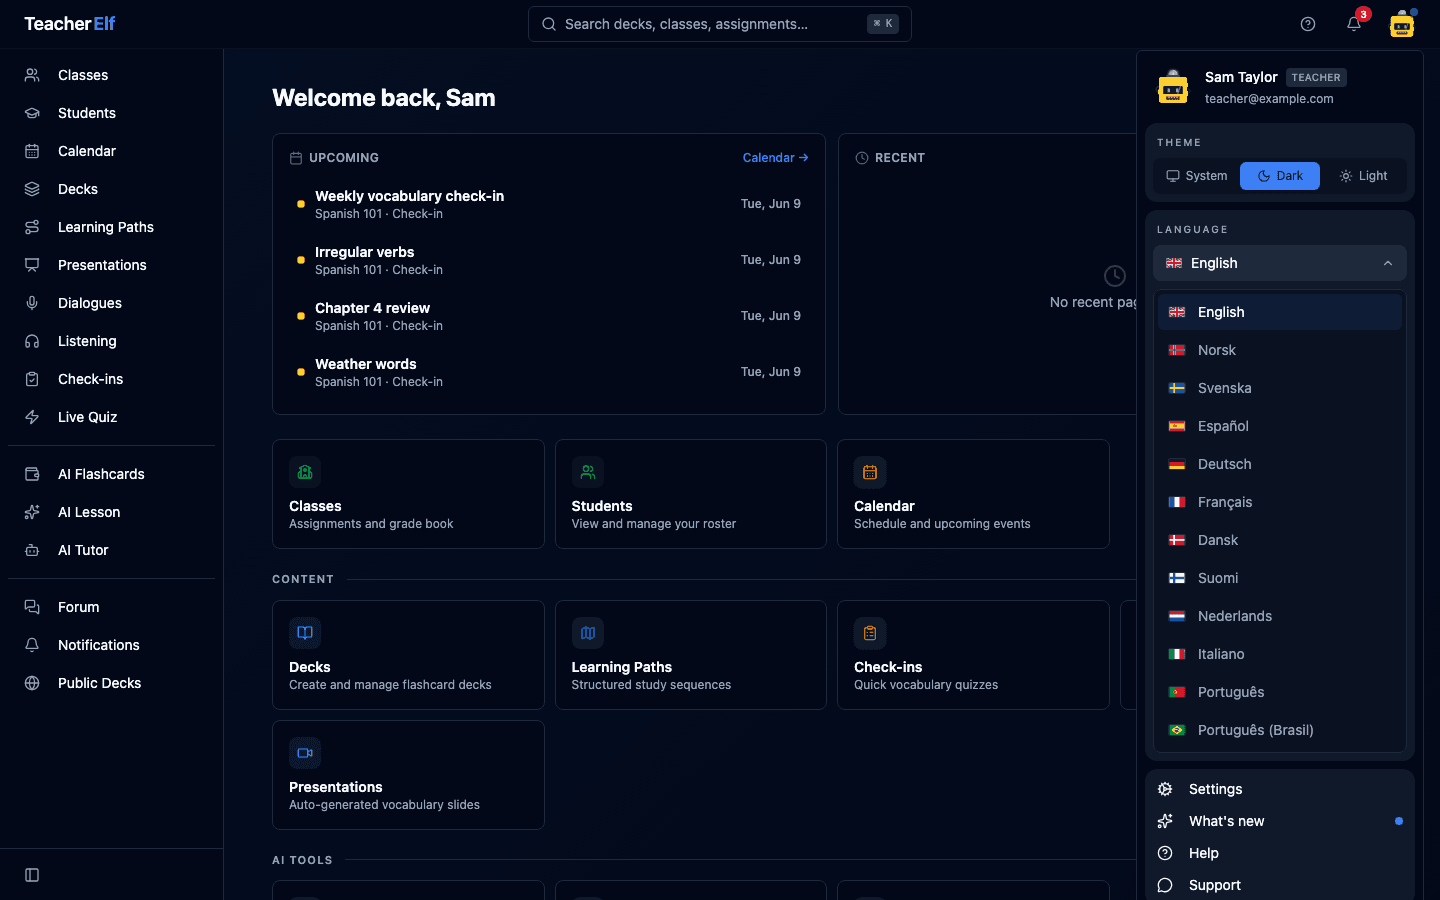Screen dimensions: 1440x900
Task: Click the help question mark icon in top bar
Action: click(1308, 24)
